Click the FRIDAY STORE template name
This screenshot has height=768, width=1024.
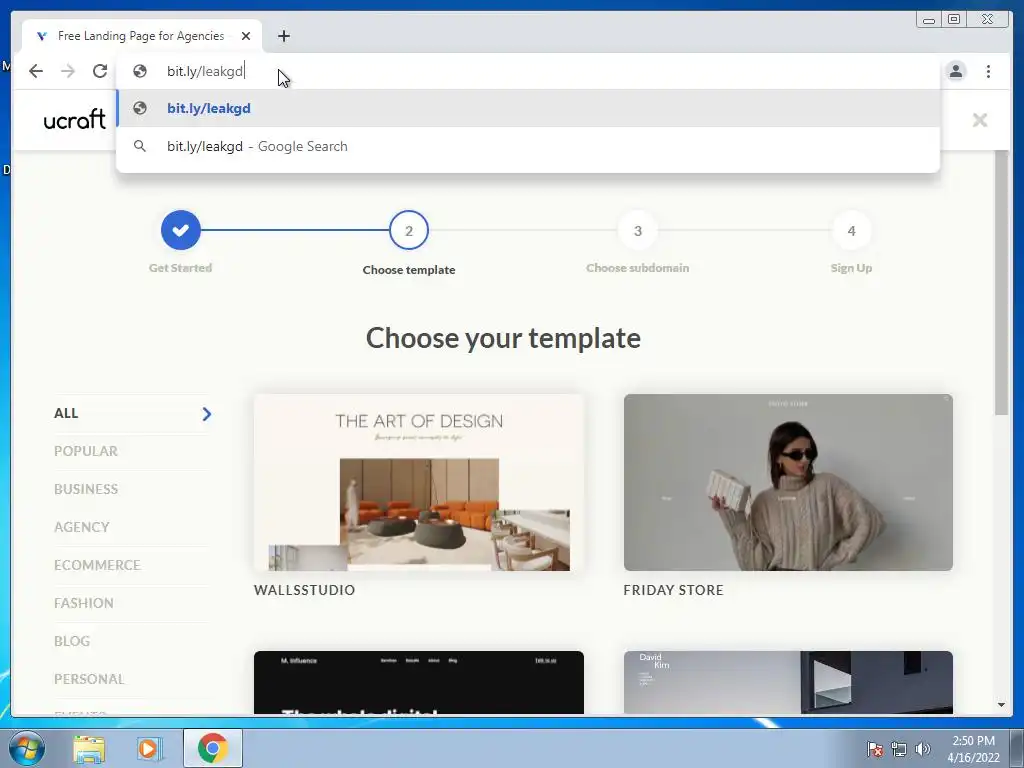pyautogui.click(x=673, y=590)
